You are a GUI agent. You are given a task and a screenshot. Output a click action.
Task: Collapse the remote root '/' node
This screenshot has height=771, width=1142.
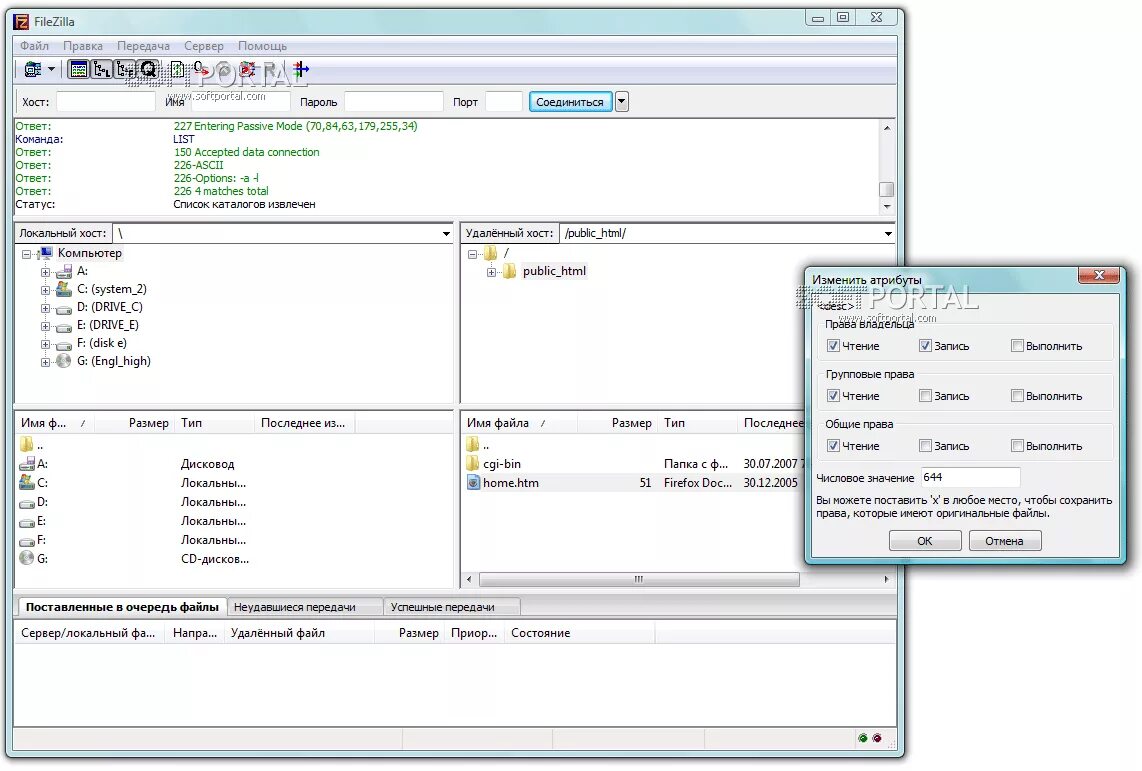pos(472,254)
